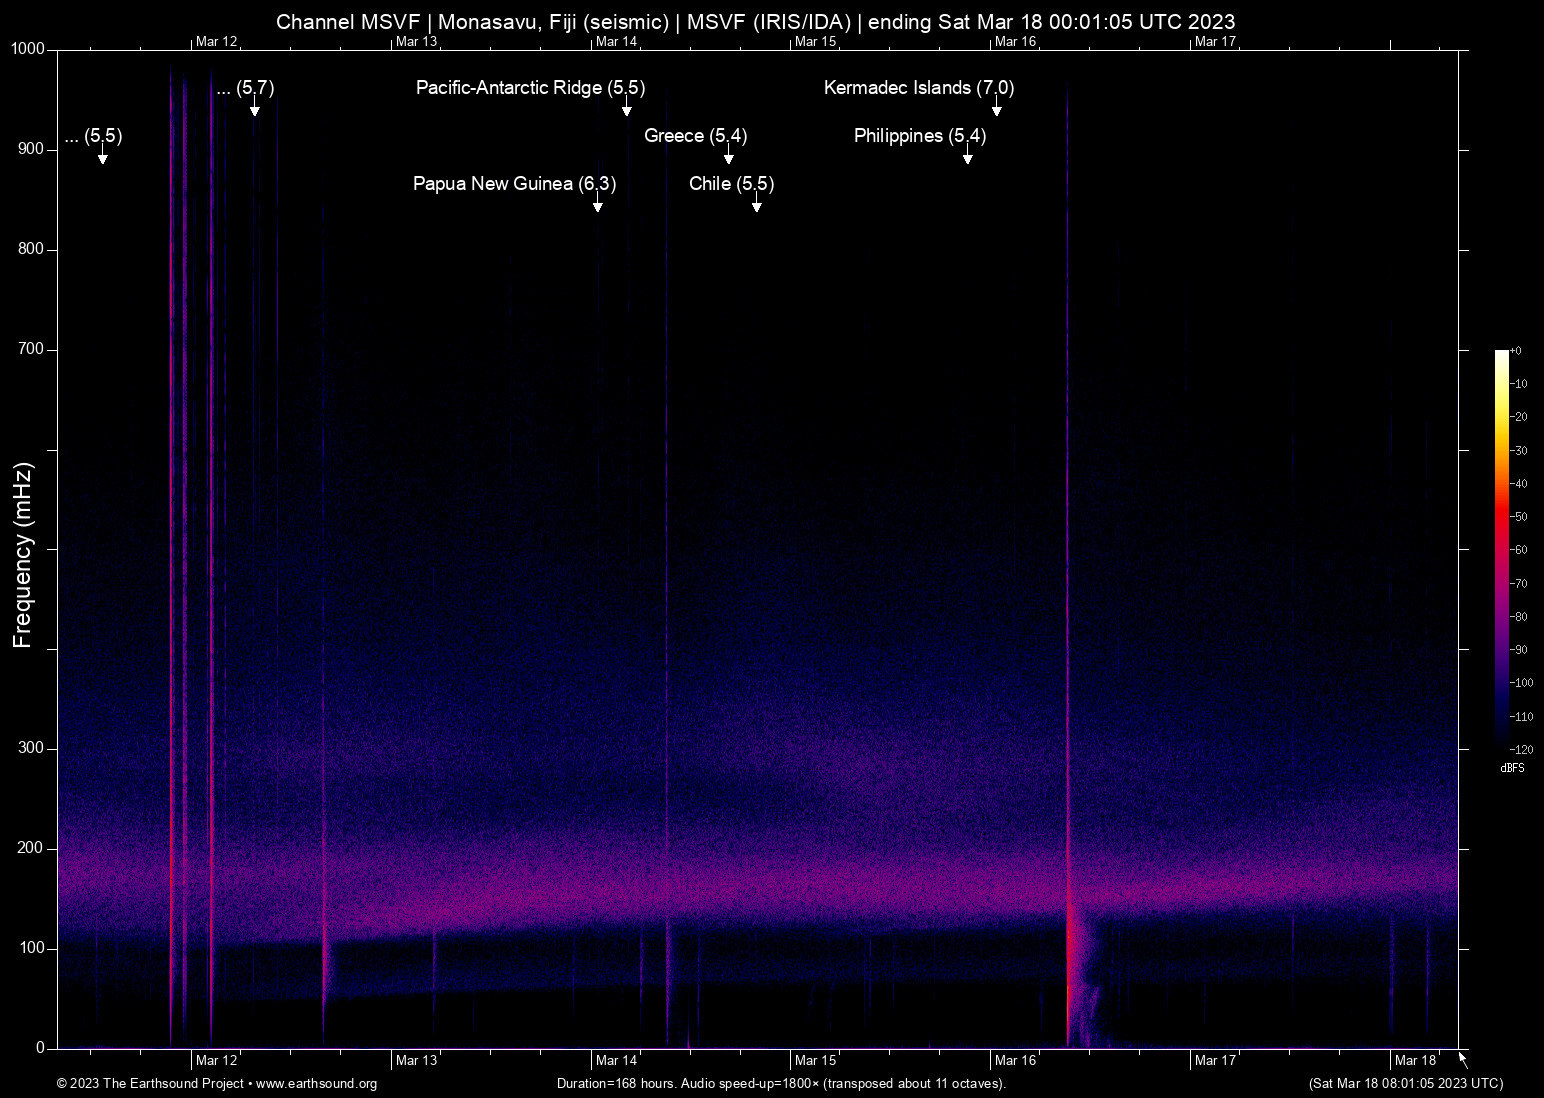Click the arrow marker under Pacific-Antarctic Ridge (5.5)

point(627,108)
